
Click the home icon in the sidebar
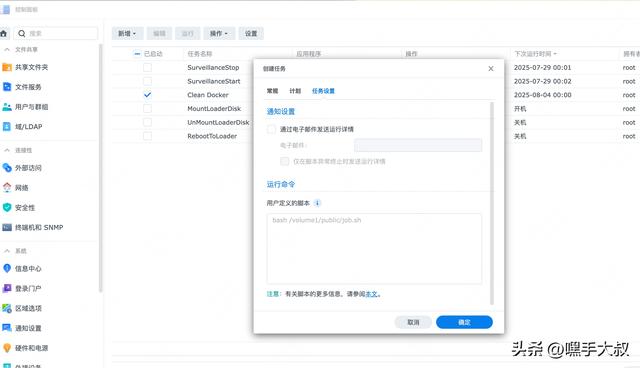[x=4, y=33]
